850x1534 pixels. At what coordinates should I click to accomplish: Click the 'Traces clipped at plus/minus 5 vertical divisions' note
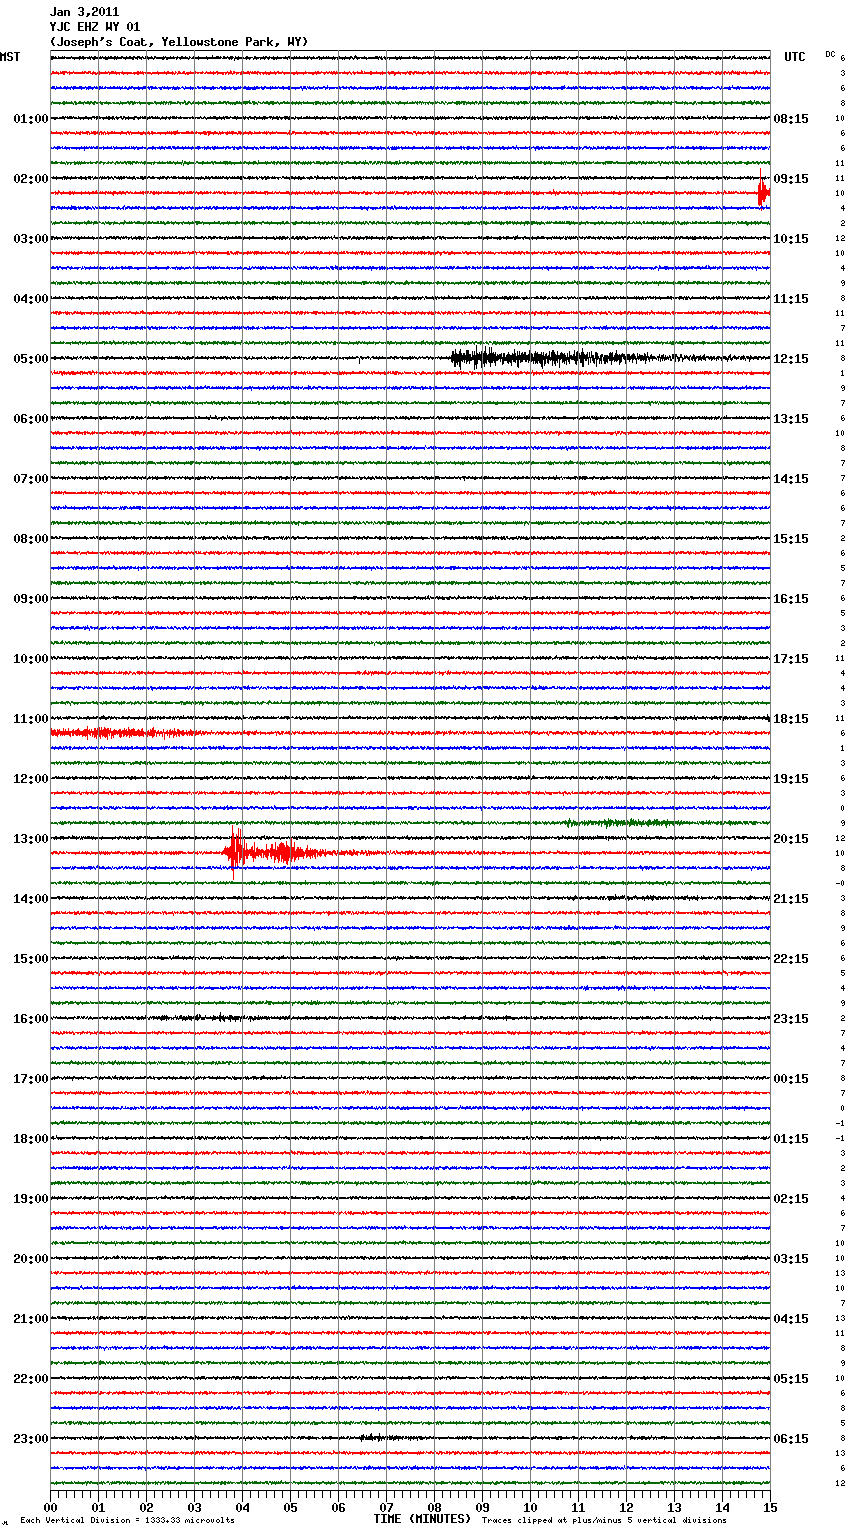pos(604,1521)
